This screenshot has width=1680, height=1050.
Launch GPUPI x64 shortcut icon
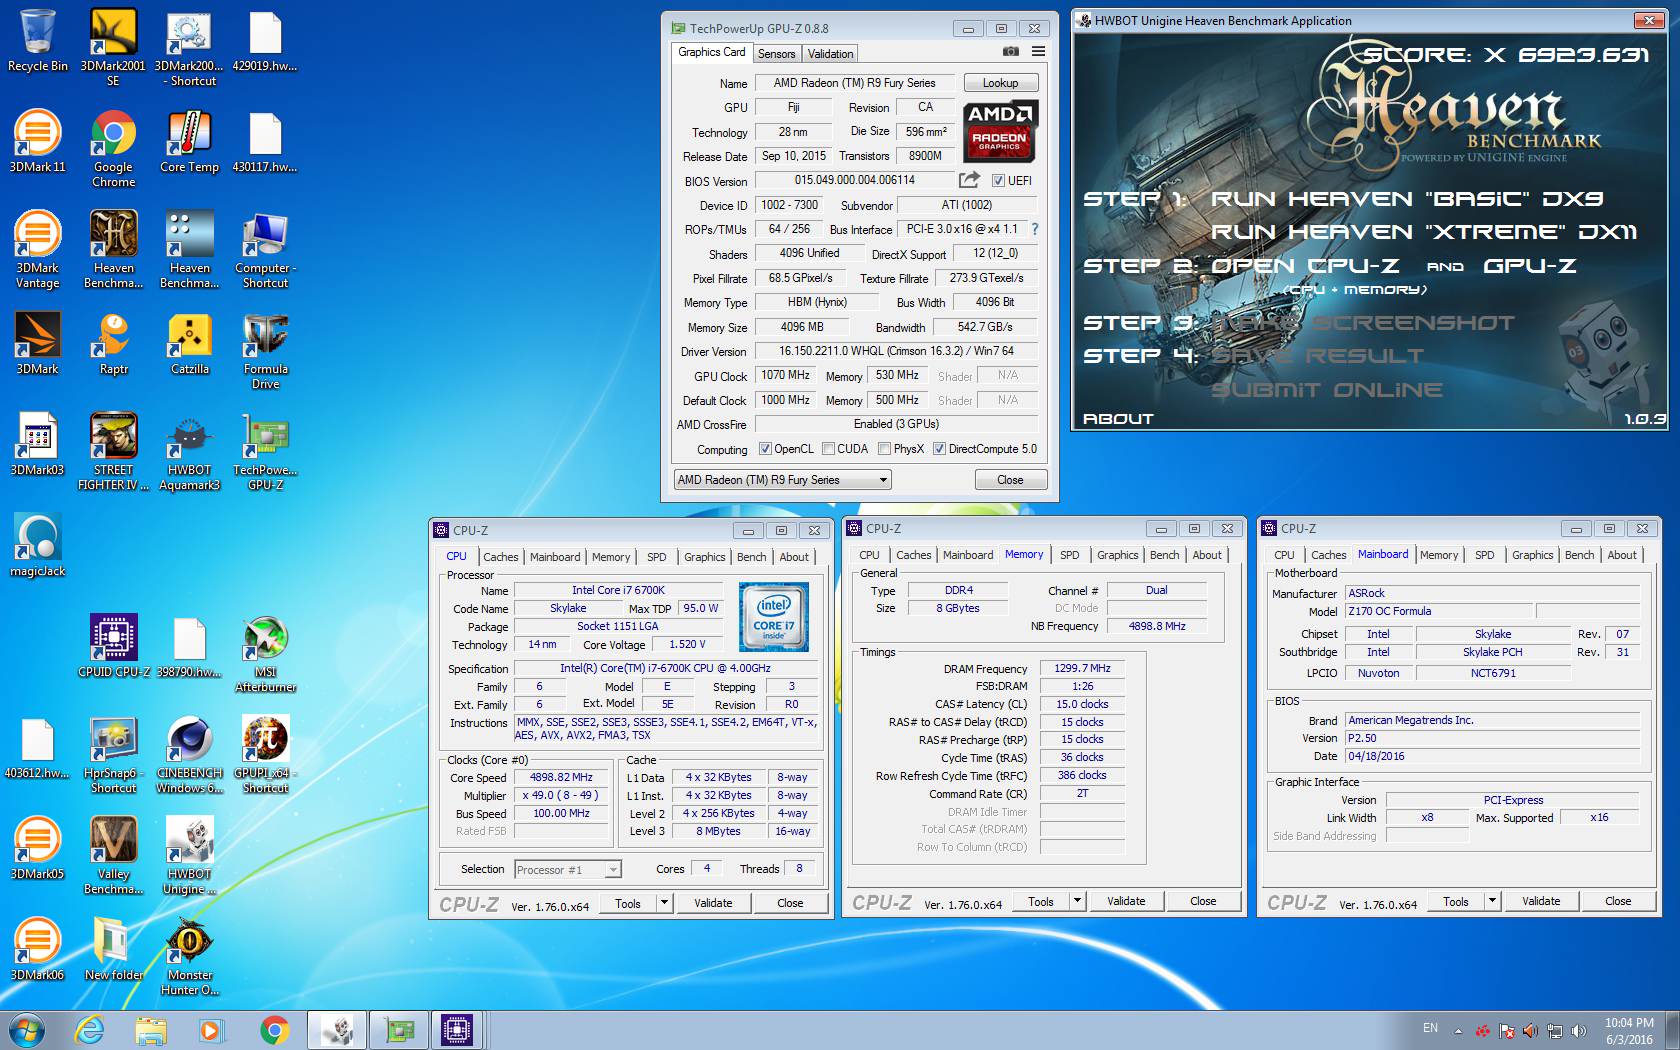[x=265, y=755]
